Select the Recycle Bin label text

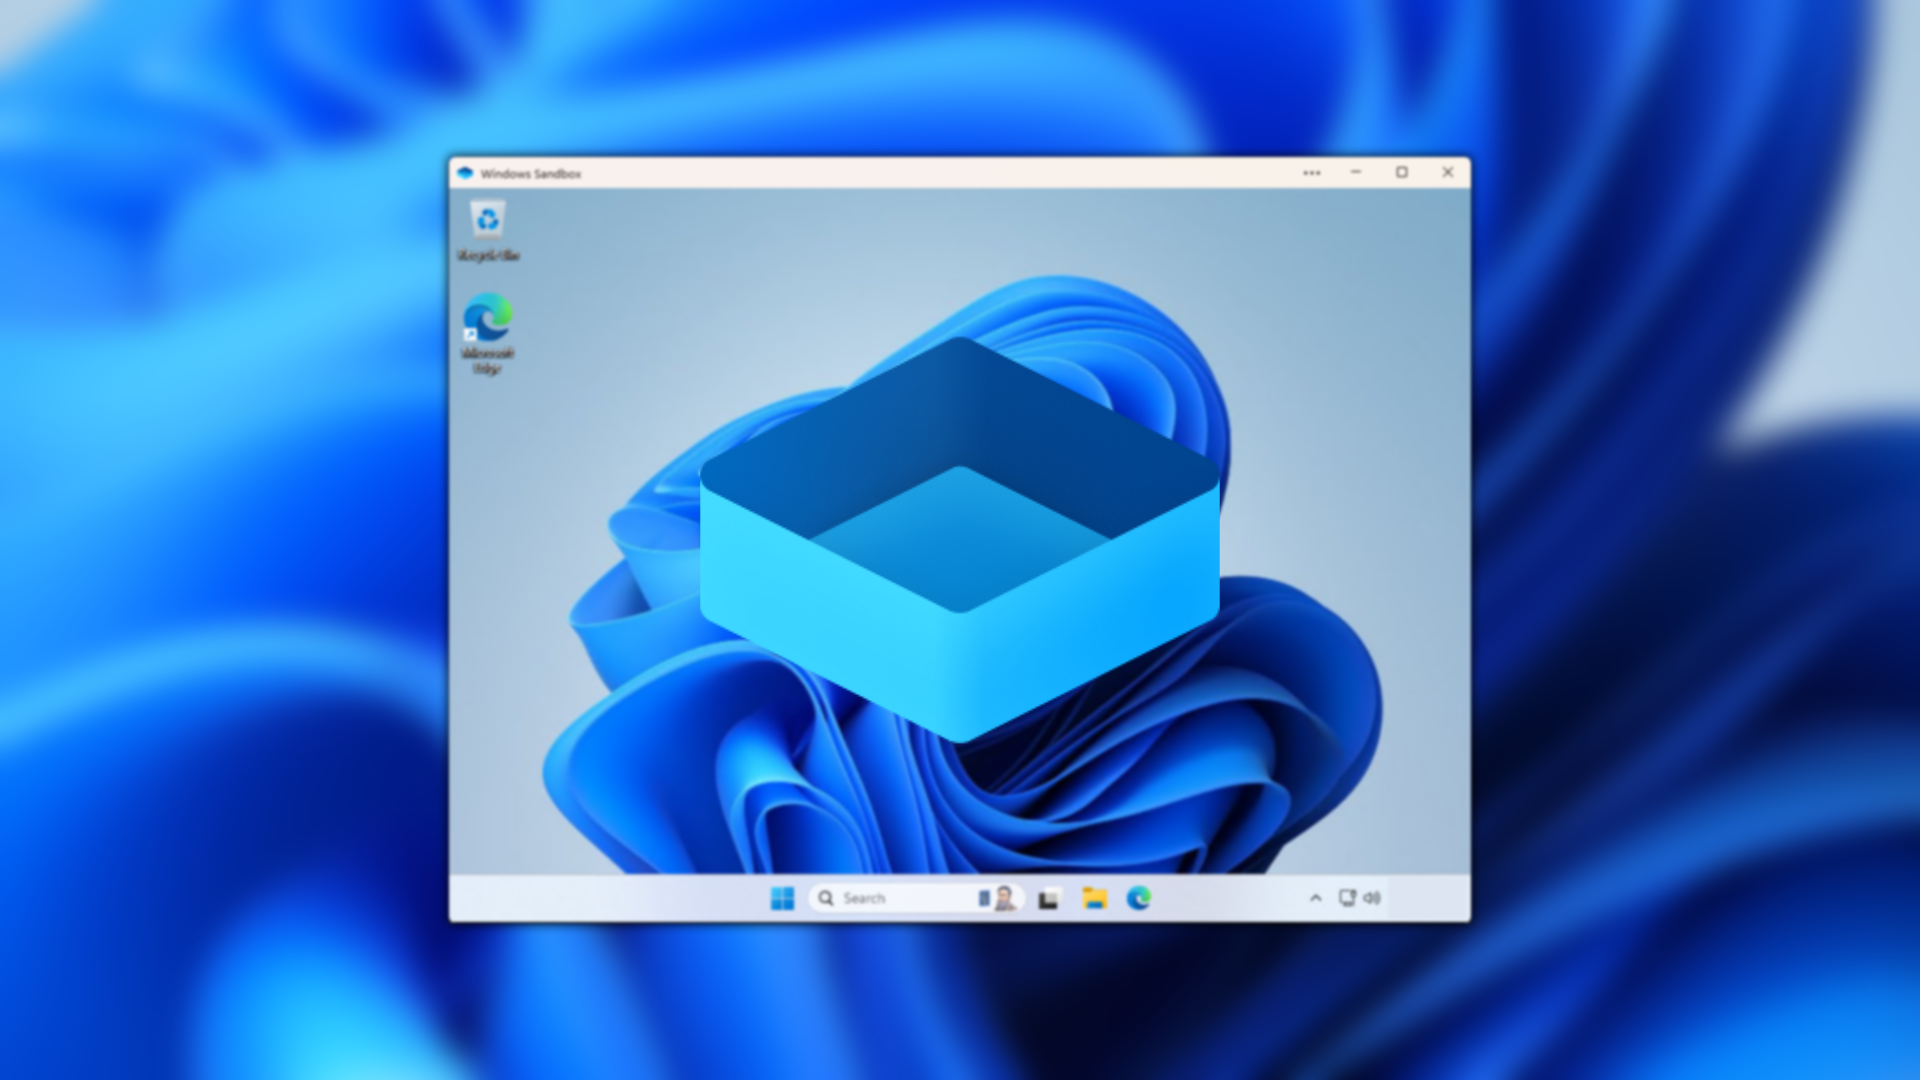click(487, 255)
